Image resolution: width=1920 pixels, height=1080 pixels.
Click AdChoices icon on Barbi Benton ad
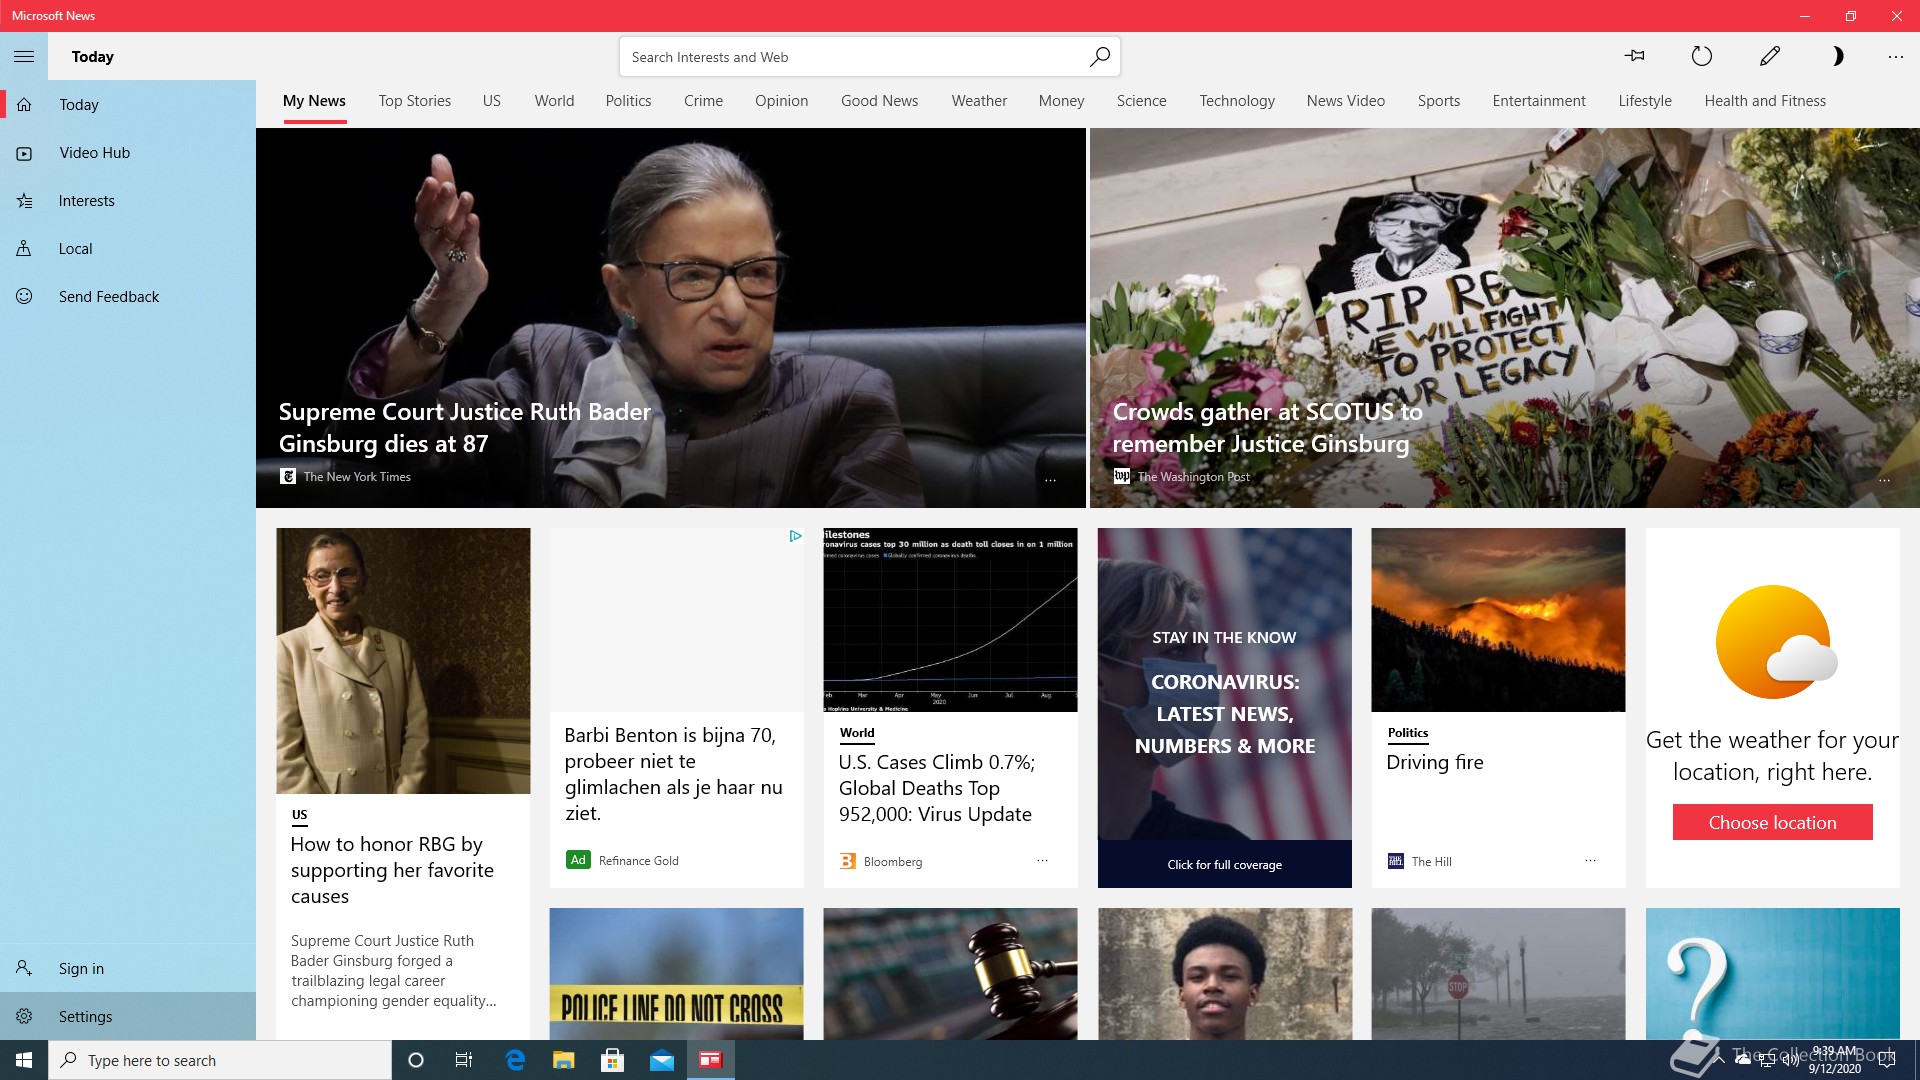[795, 536]
